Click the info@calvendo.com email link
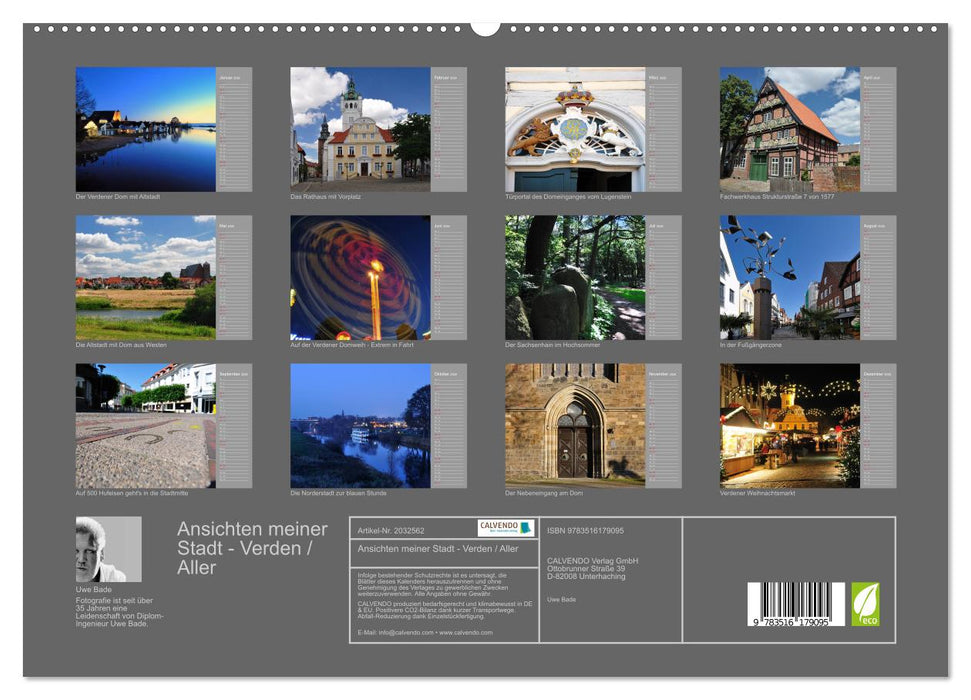This screenshot has height=700, width=971. pos(408,632)
